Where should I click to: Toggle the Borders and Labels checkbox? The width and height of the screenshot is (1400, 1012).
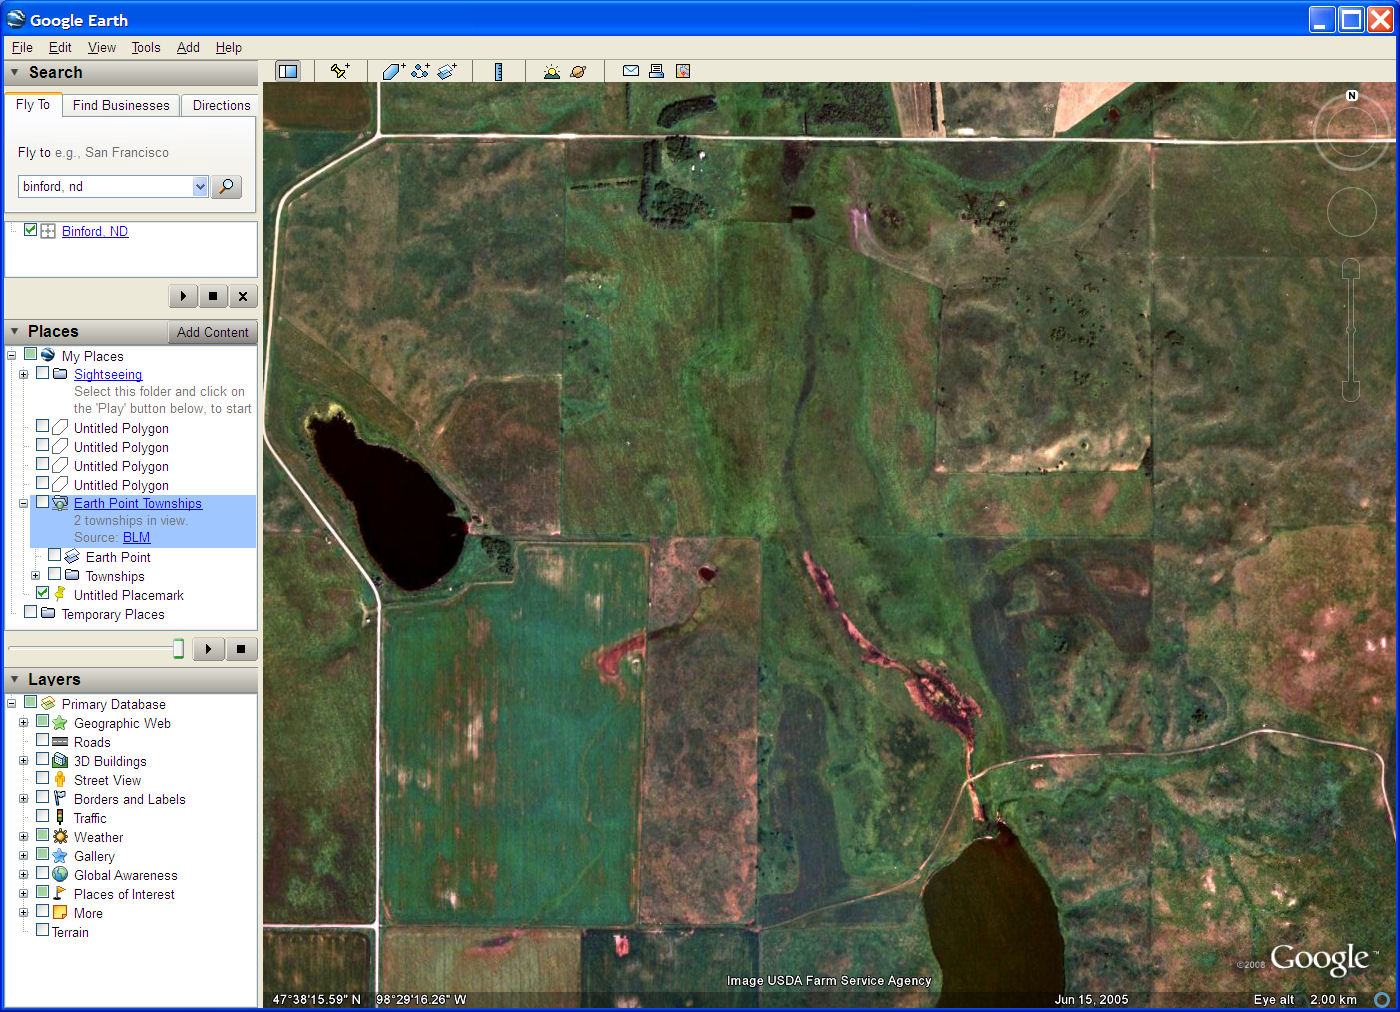coord(42,797)
